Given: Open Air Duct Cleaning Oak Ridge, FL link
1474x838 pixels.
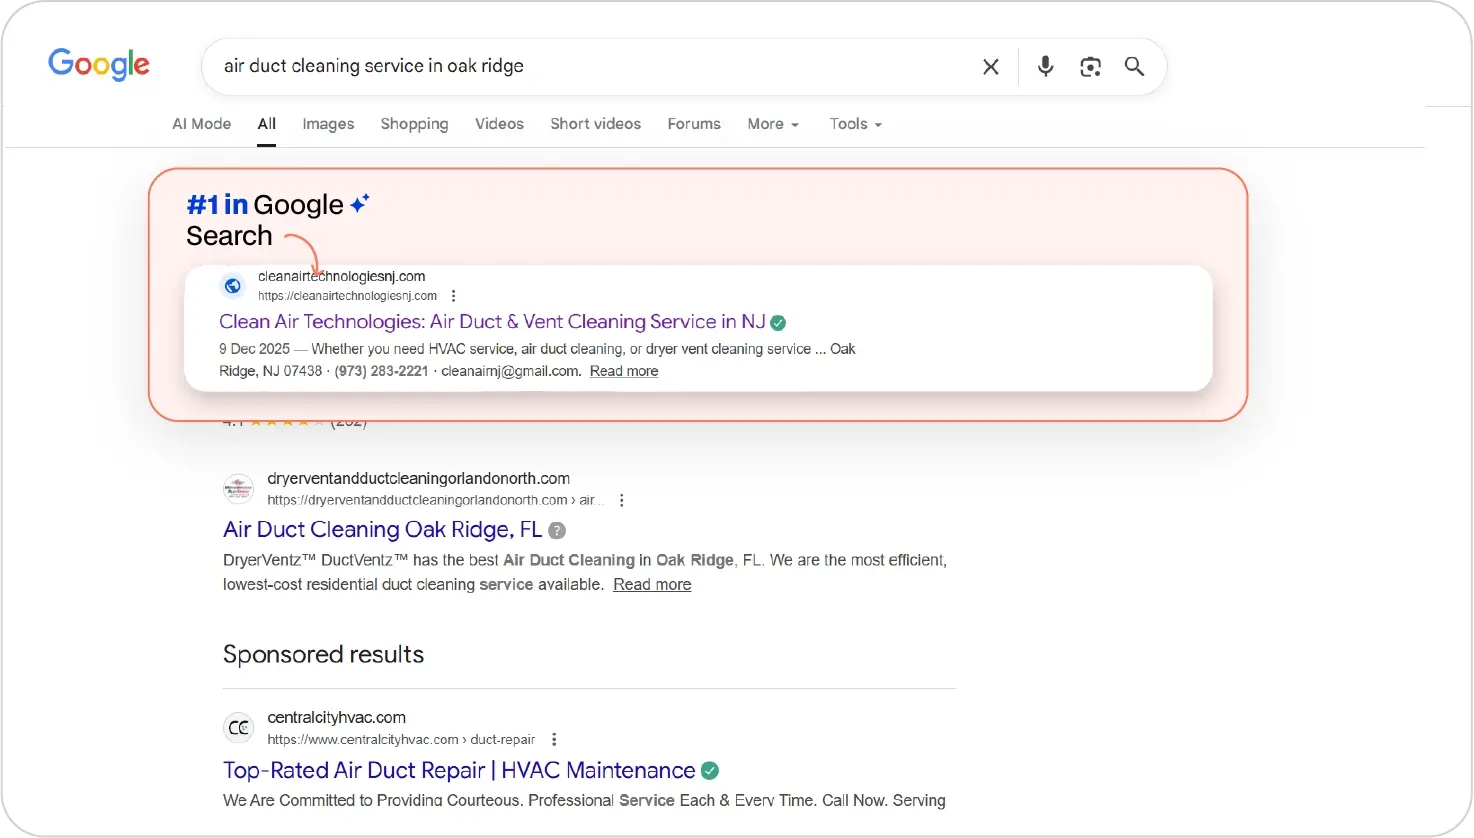Looking at the screenshot, I should 382,530.
